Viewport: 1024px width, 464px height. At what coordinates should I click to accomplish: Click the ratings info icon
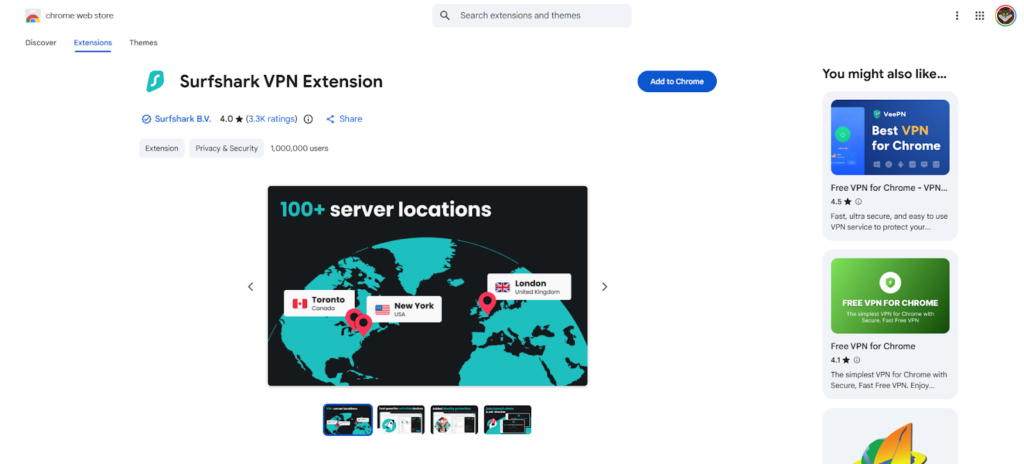(x=308, y=119)
